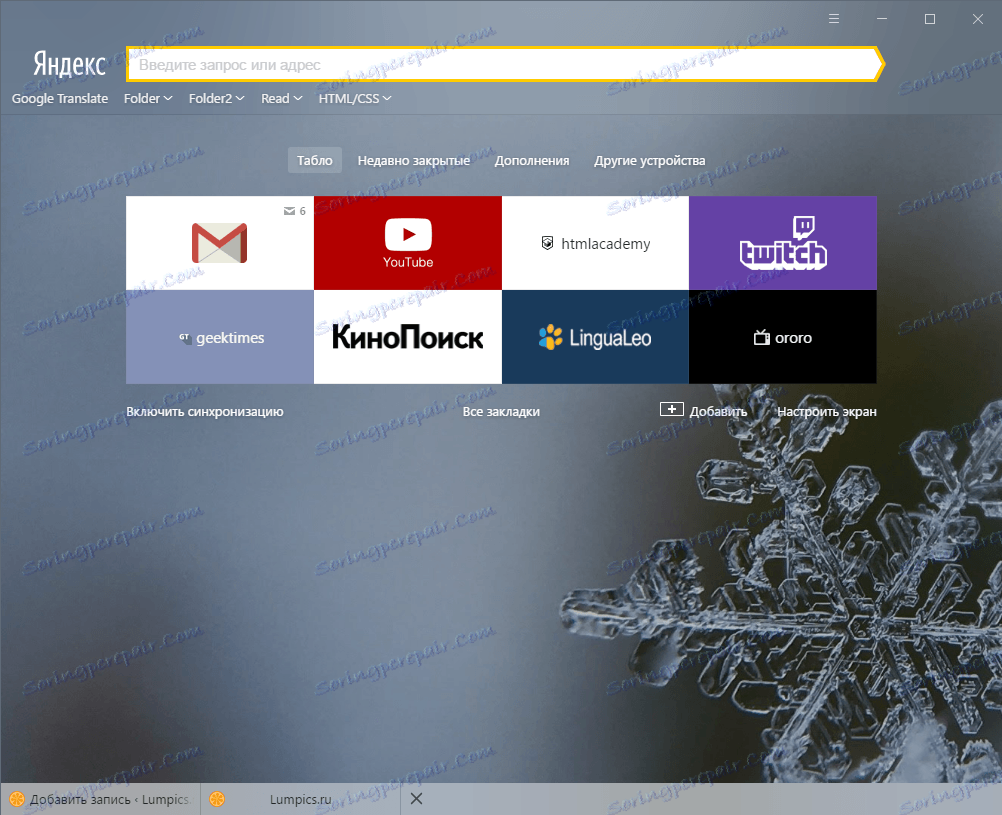This screenshot has width=1002, height=815.
Task: Maximize the browser window
Action: click(930, 19)
